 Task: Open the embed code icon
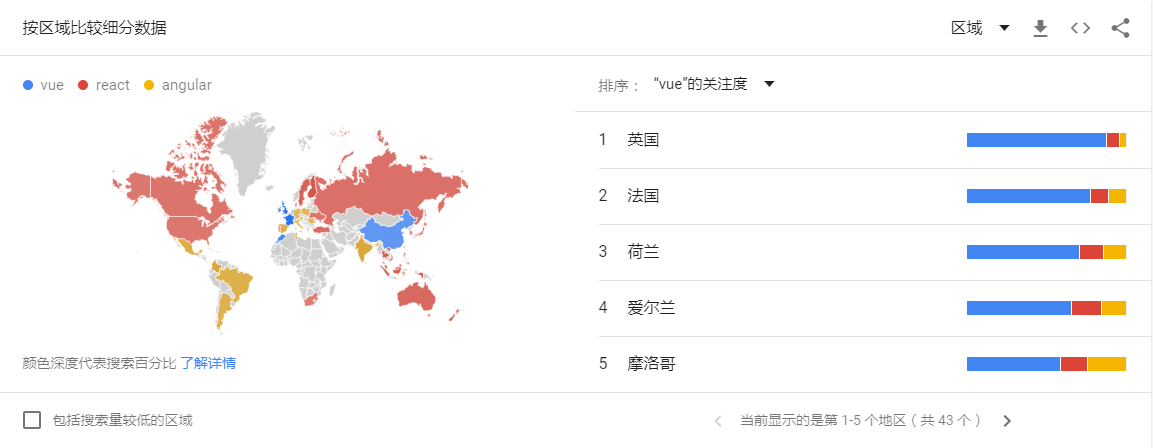pyautogui.click(x=1080, y=29)
